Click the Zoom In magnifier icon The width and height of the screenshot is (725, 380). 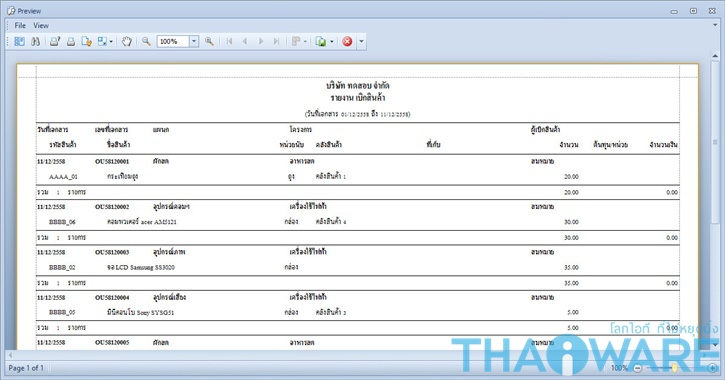209,42
